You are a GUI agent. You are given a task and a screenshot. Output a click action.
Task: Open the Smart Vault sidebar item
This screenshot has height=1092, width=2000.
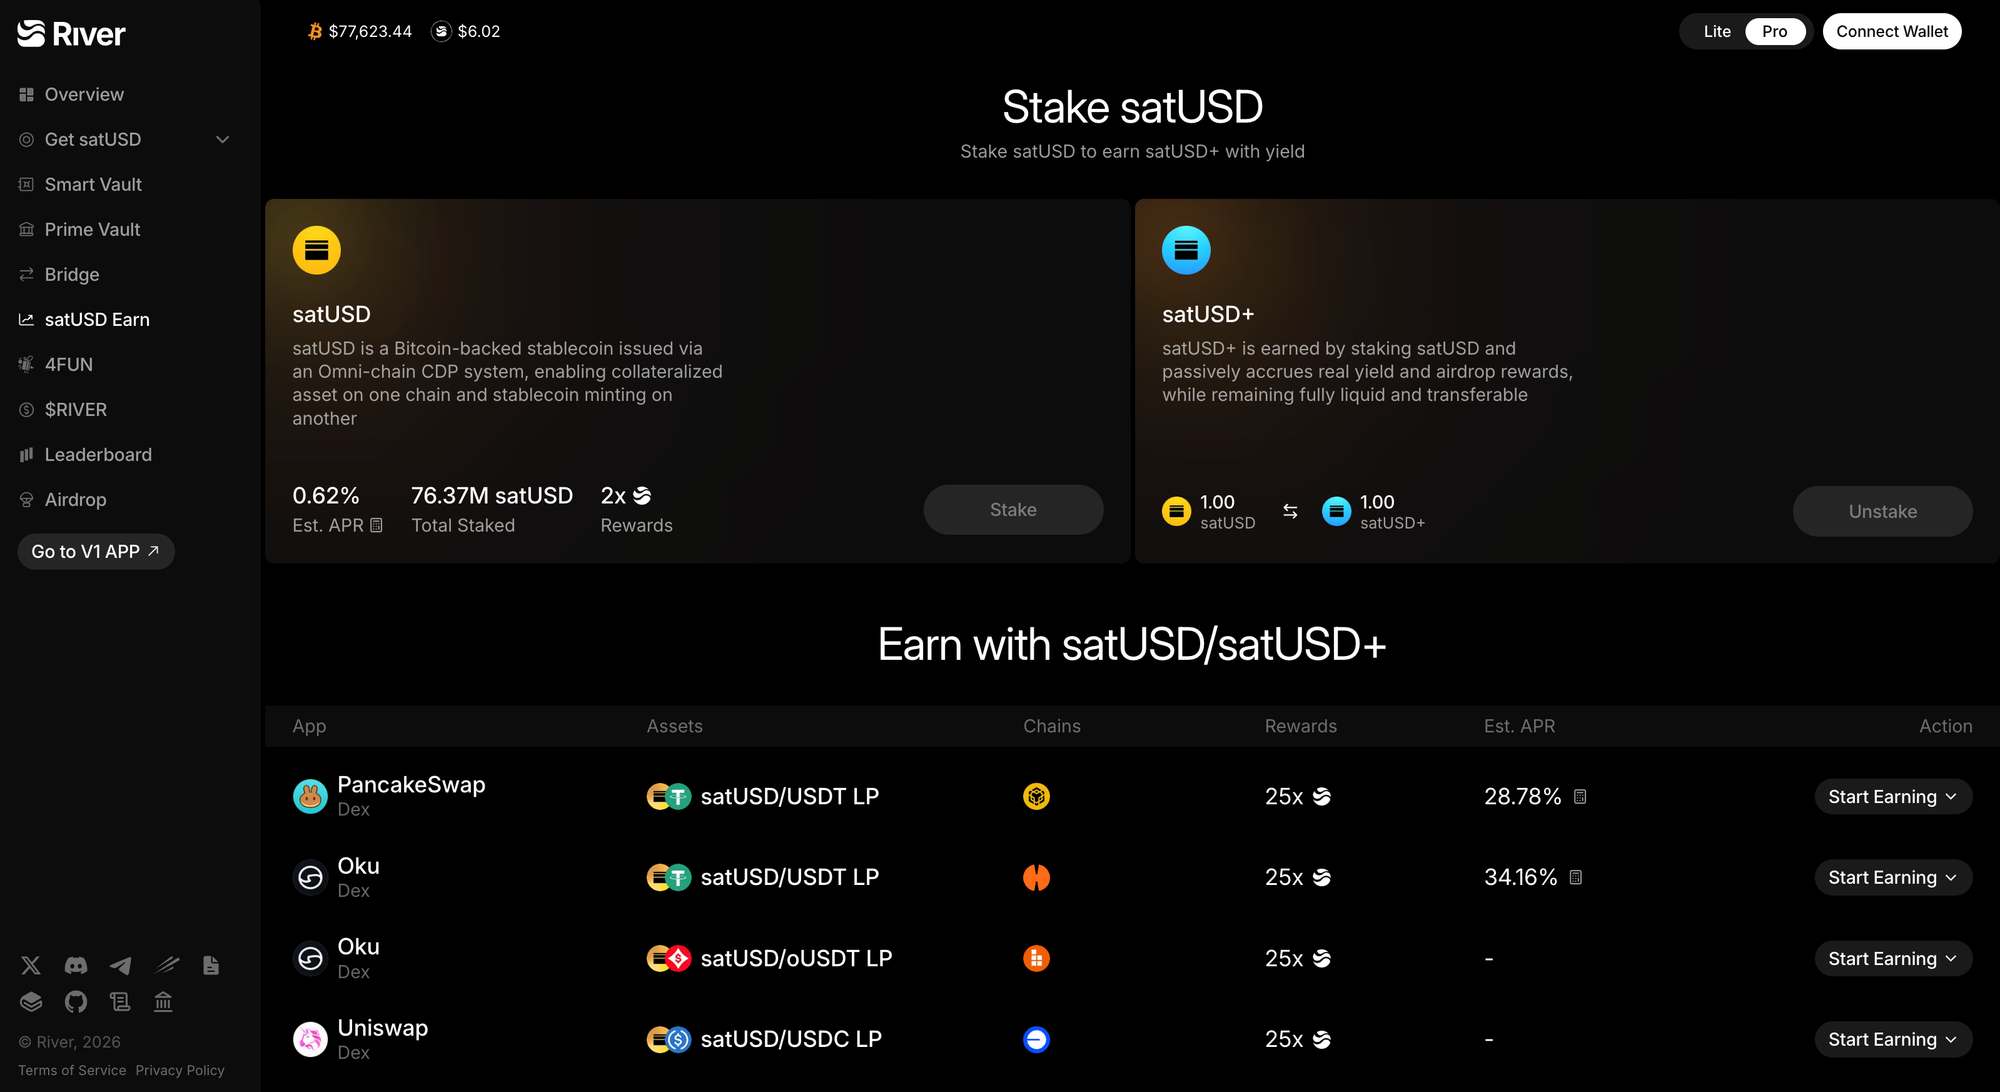point(93,184)
